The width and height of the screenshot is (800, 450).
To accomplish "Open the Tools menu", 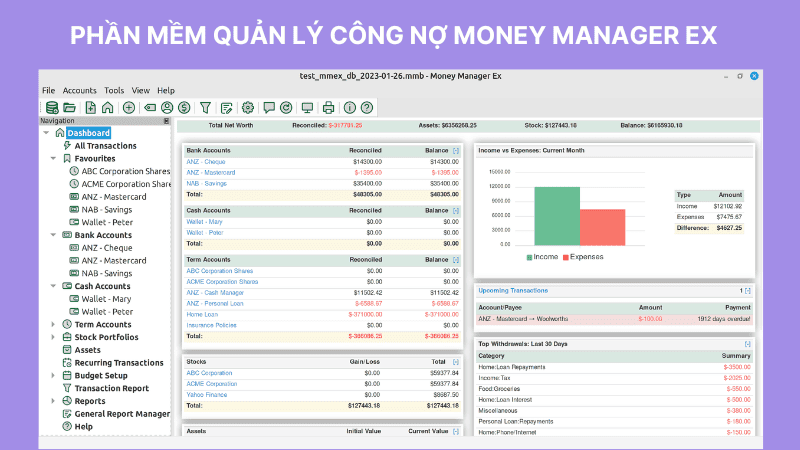I will click(114, 90).
